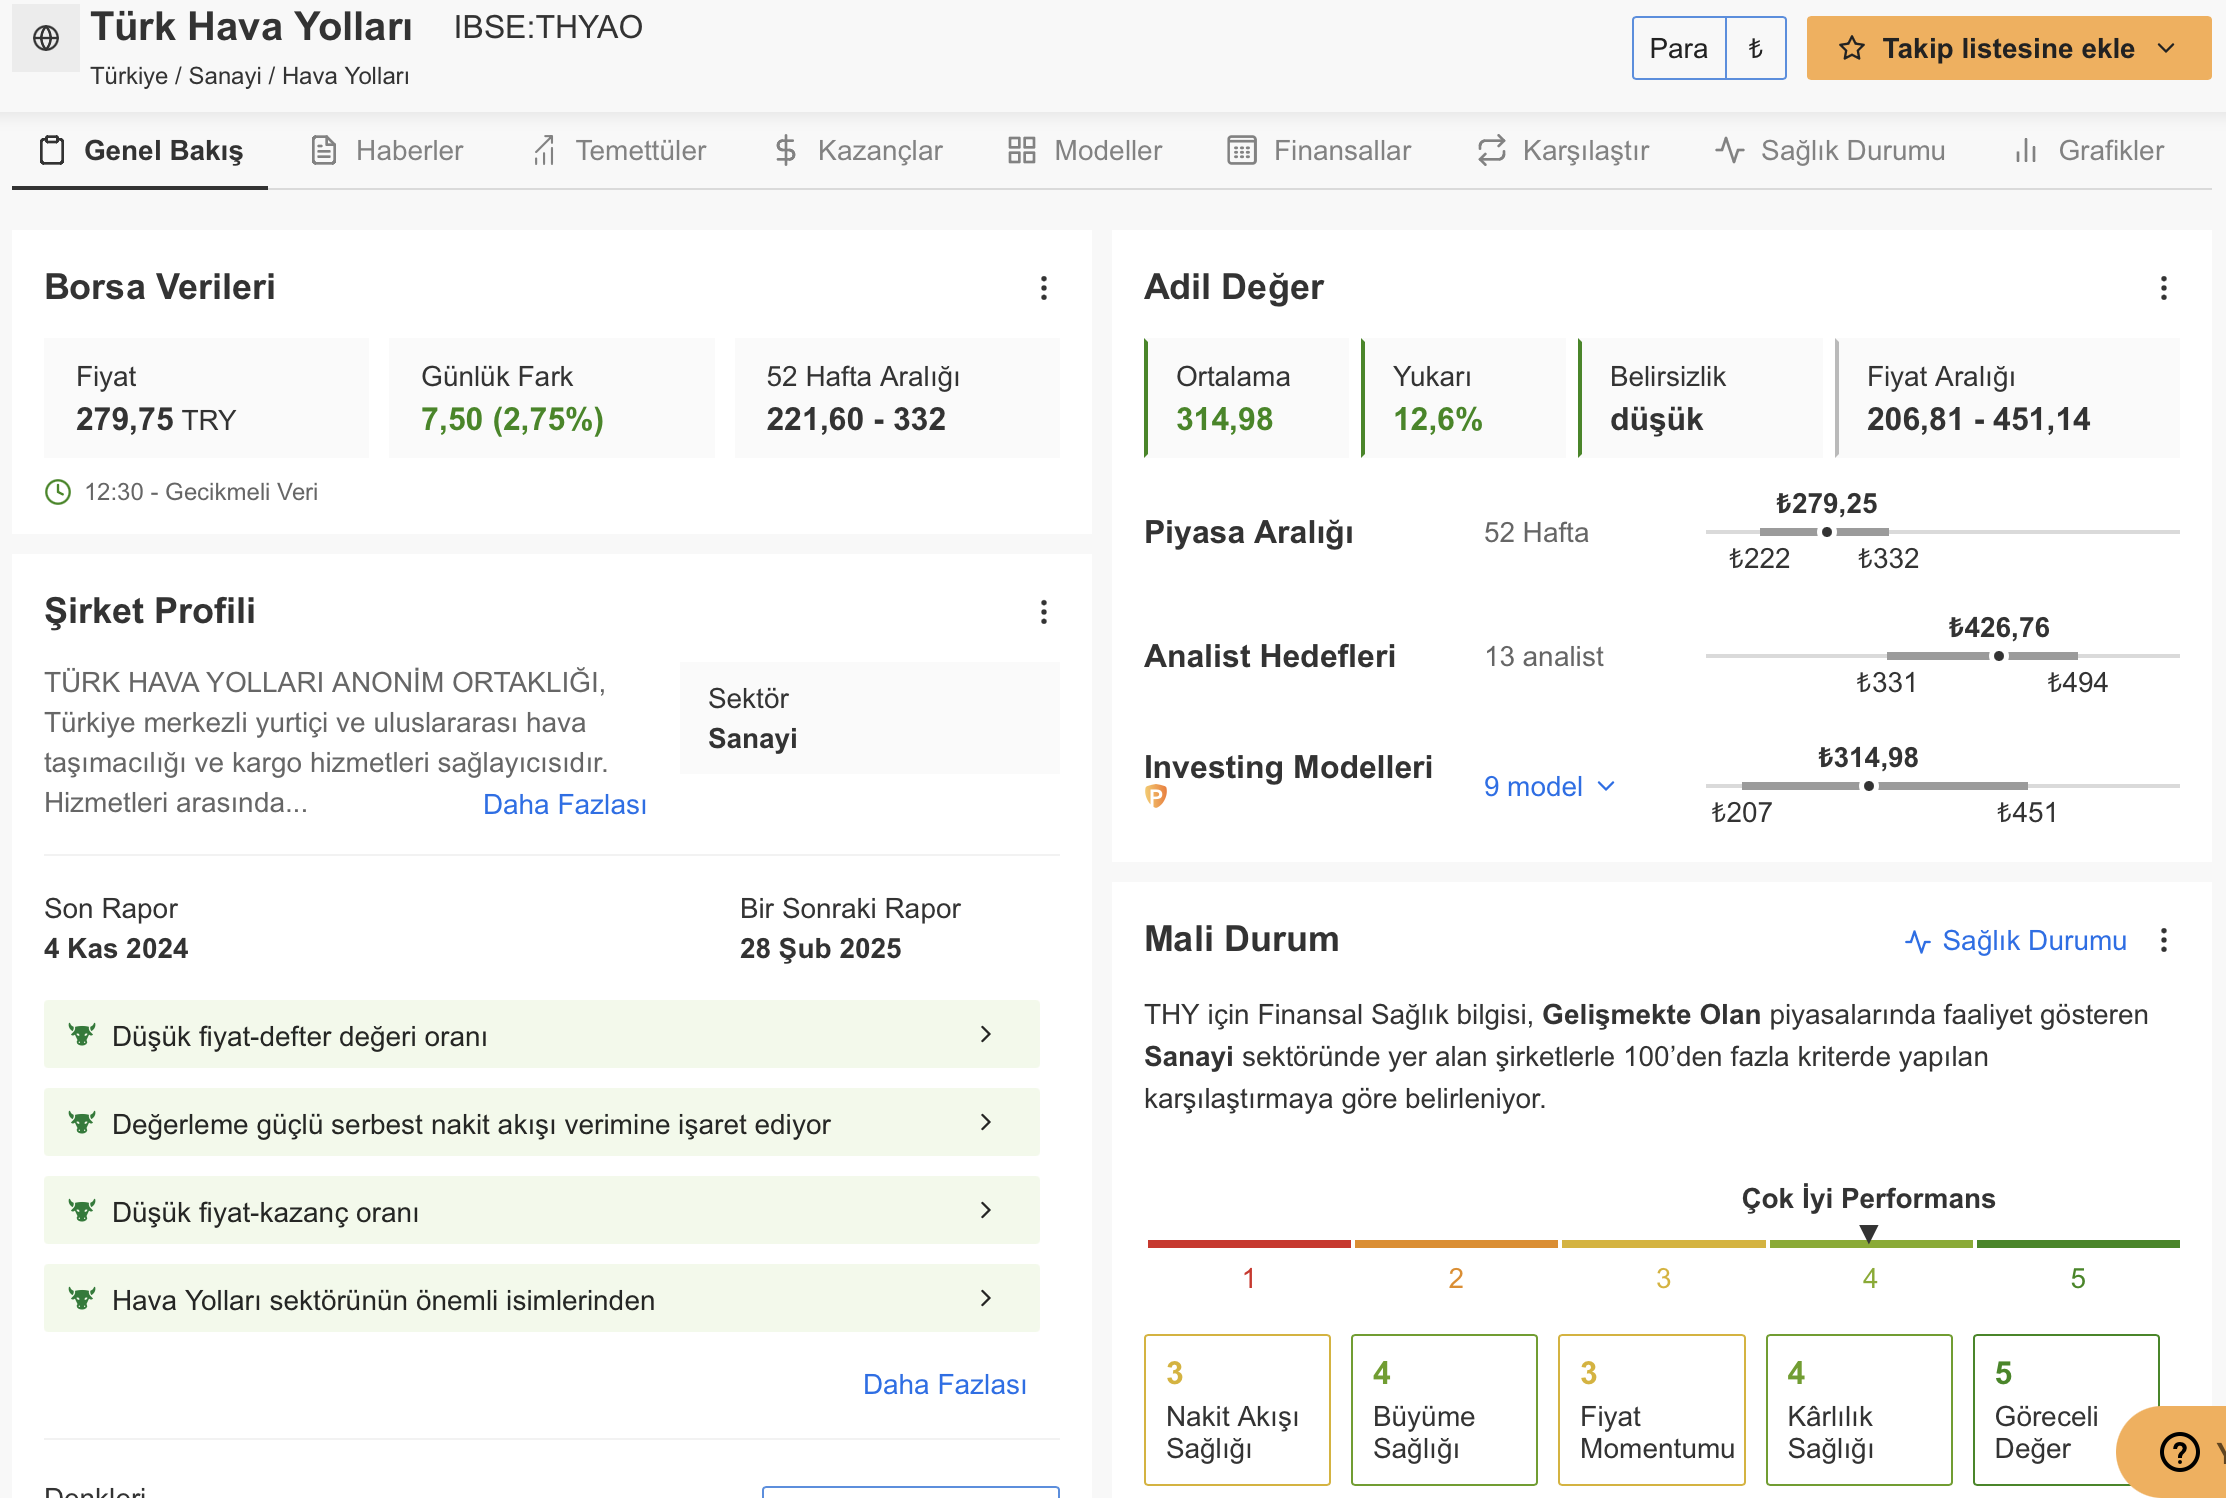The width and height of the screenshot is (2226, 1498).
Task: Click Daha Fazlası in company profile
Action: [565, 805]
